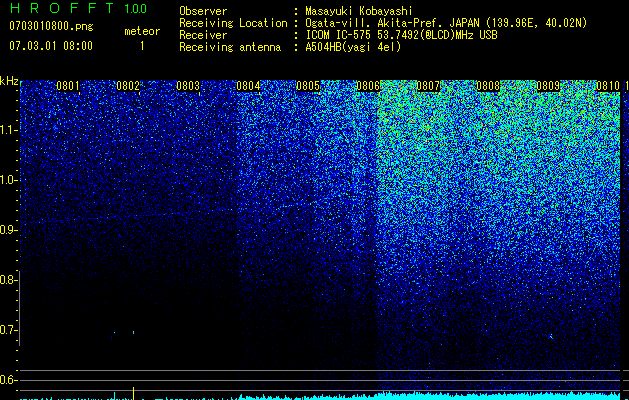The height and width of the screenshot is (400, 629).
Task: Click the 0804 time marker
Action: pyautogui.click(x=248, y=86)
